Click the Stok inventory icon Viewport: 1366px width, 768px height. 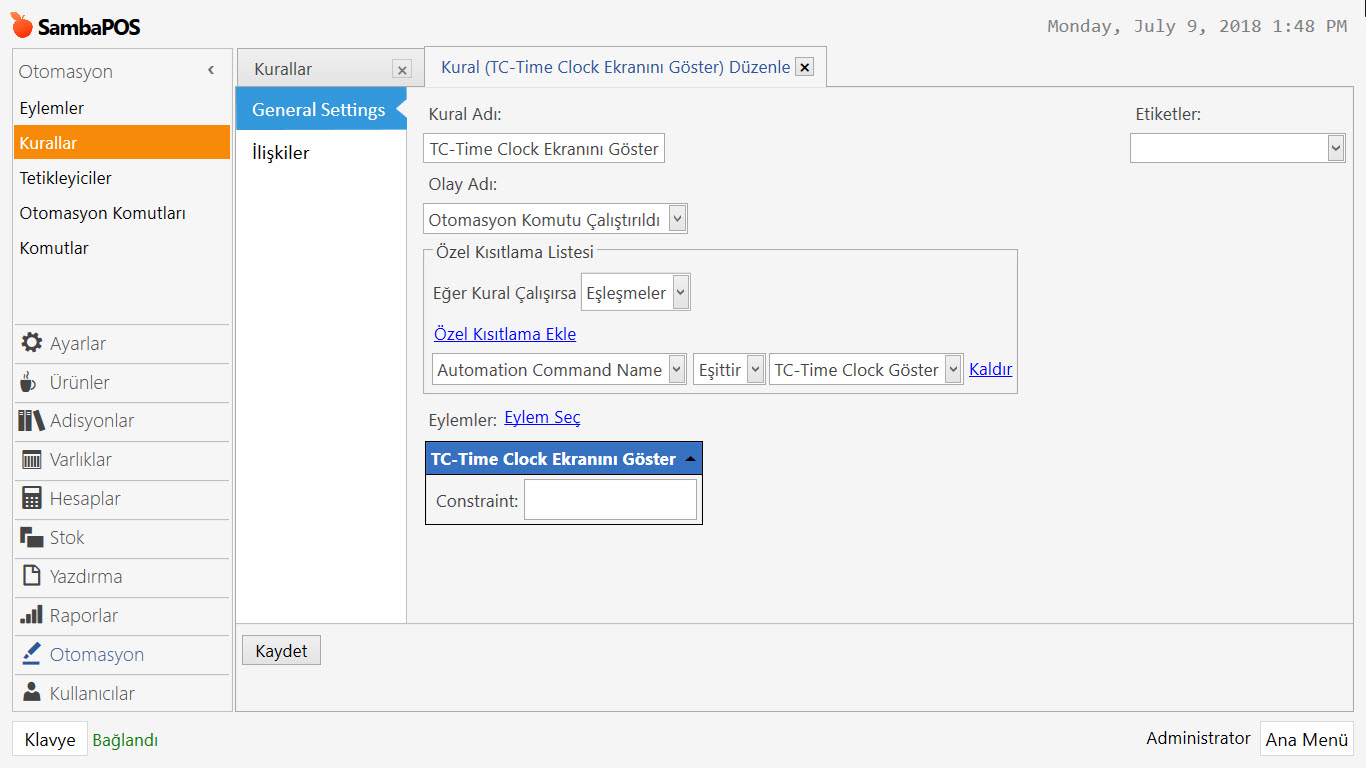[31, 538]
